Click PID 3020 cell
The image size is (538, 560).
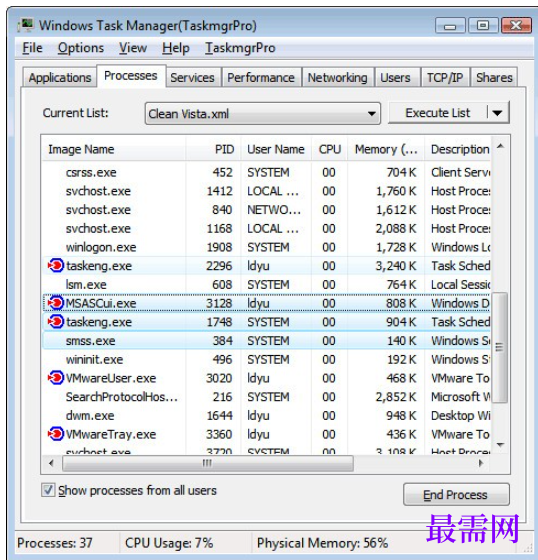coord(219,378)
